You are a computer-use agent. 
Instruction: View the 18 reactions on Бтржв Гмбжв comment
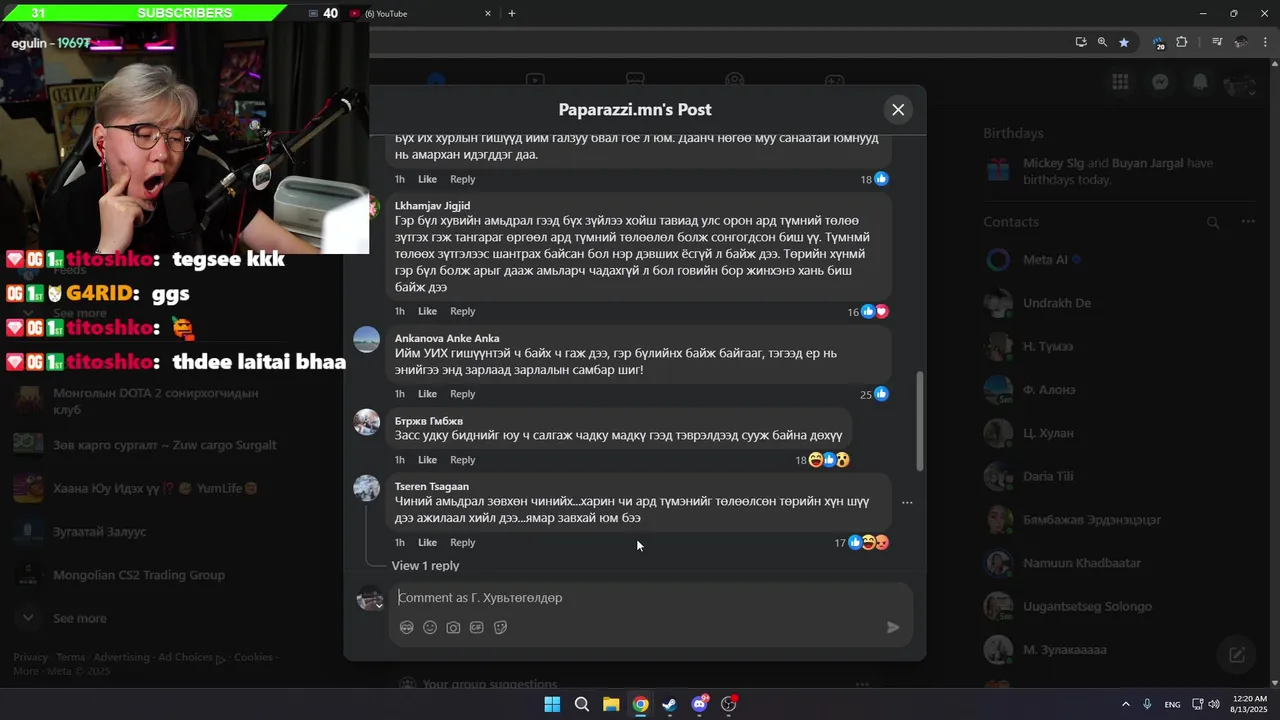[822, 460]
